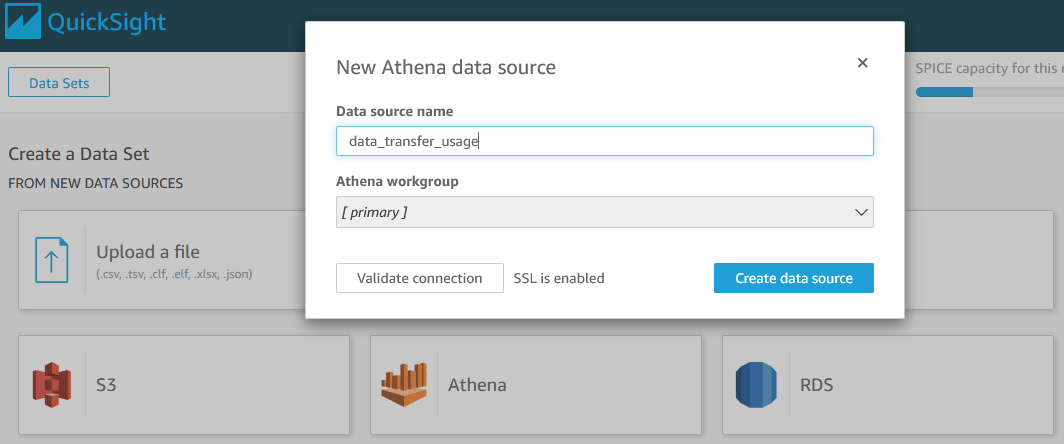Click the QuickSight title text
The height and width of the screenshot is (444, 1064).
pos(110,23)
